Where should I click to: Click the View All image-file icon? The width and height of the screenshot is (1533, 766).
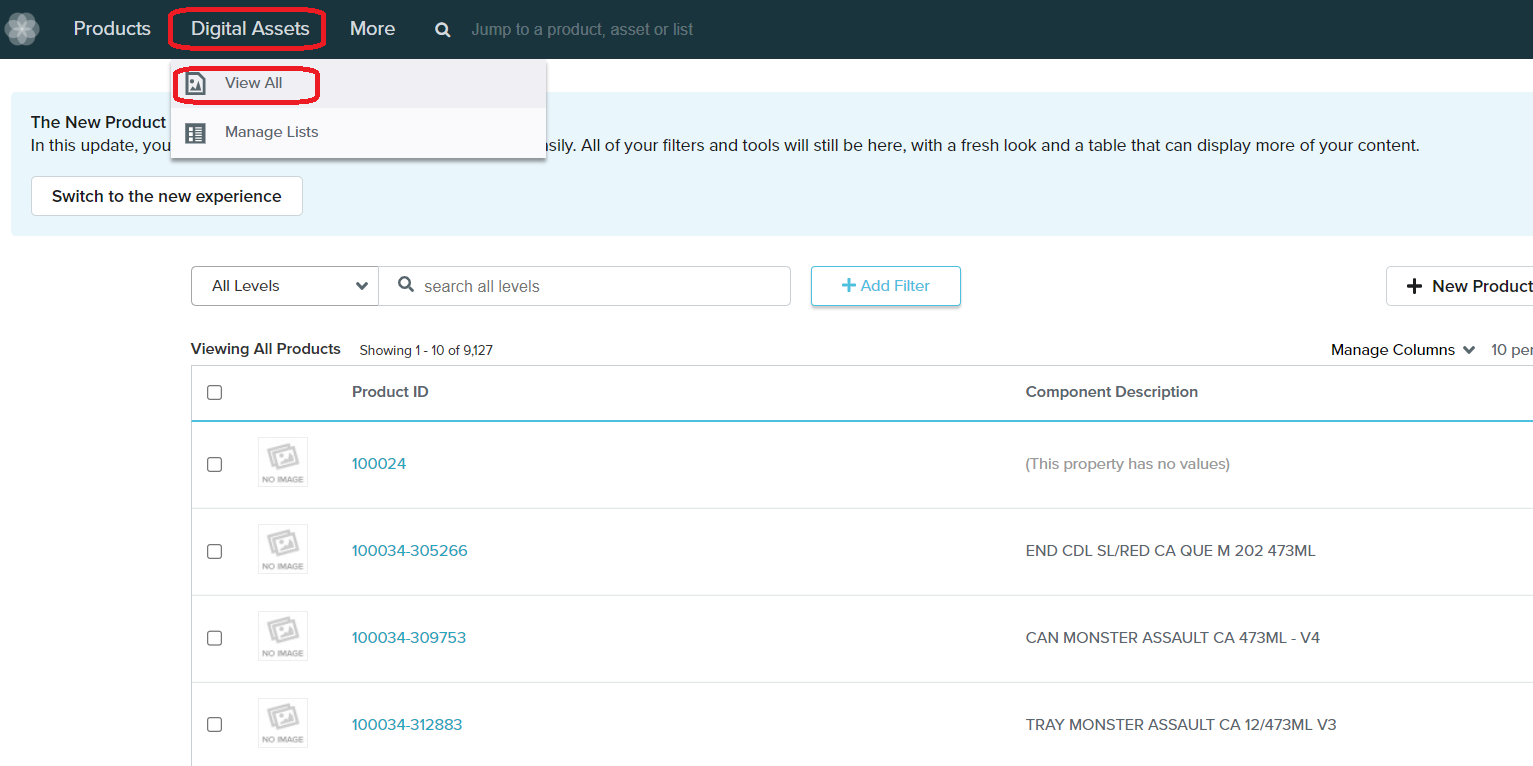click(x=196, y=84)
